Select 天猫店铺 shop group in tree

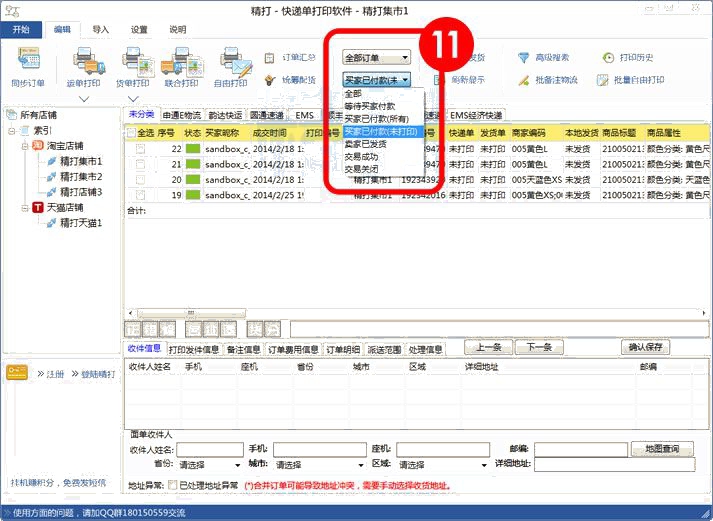coord(65,208)
